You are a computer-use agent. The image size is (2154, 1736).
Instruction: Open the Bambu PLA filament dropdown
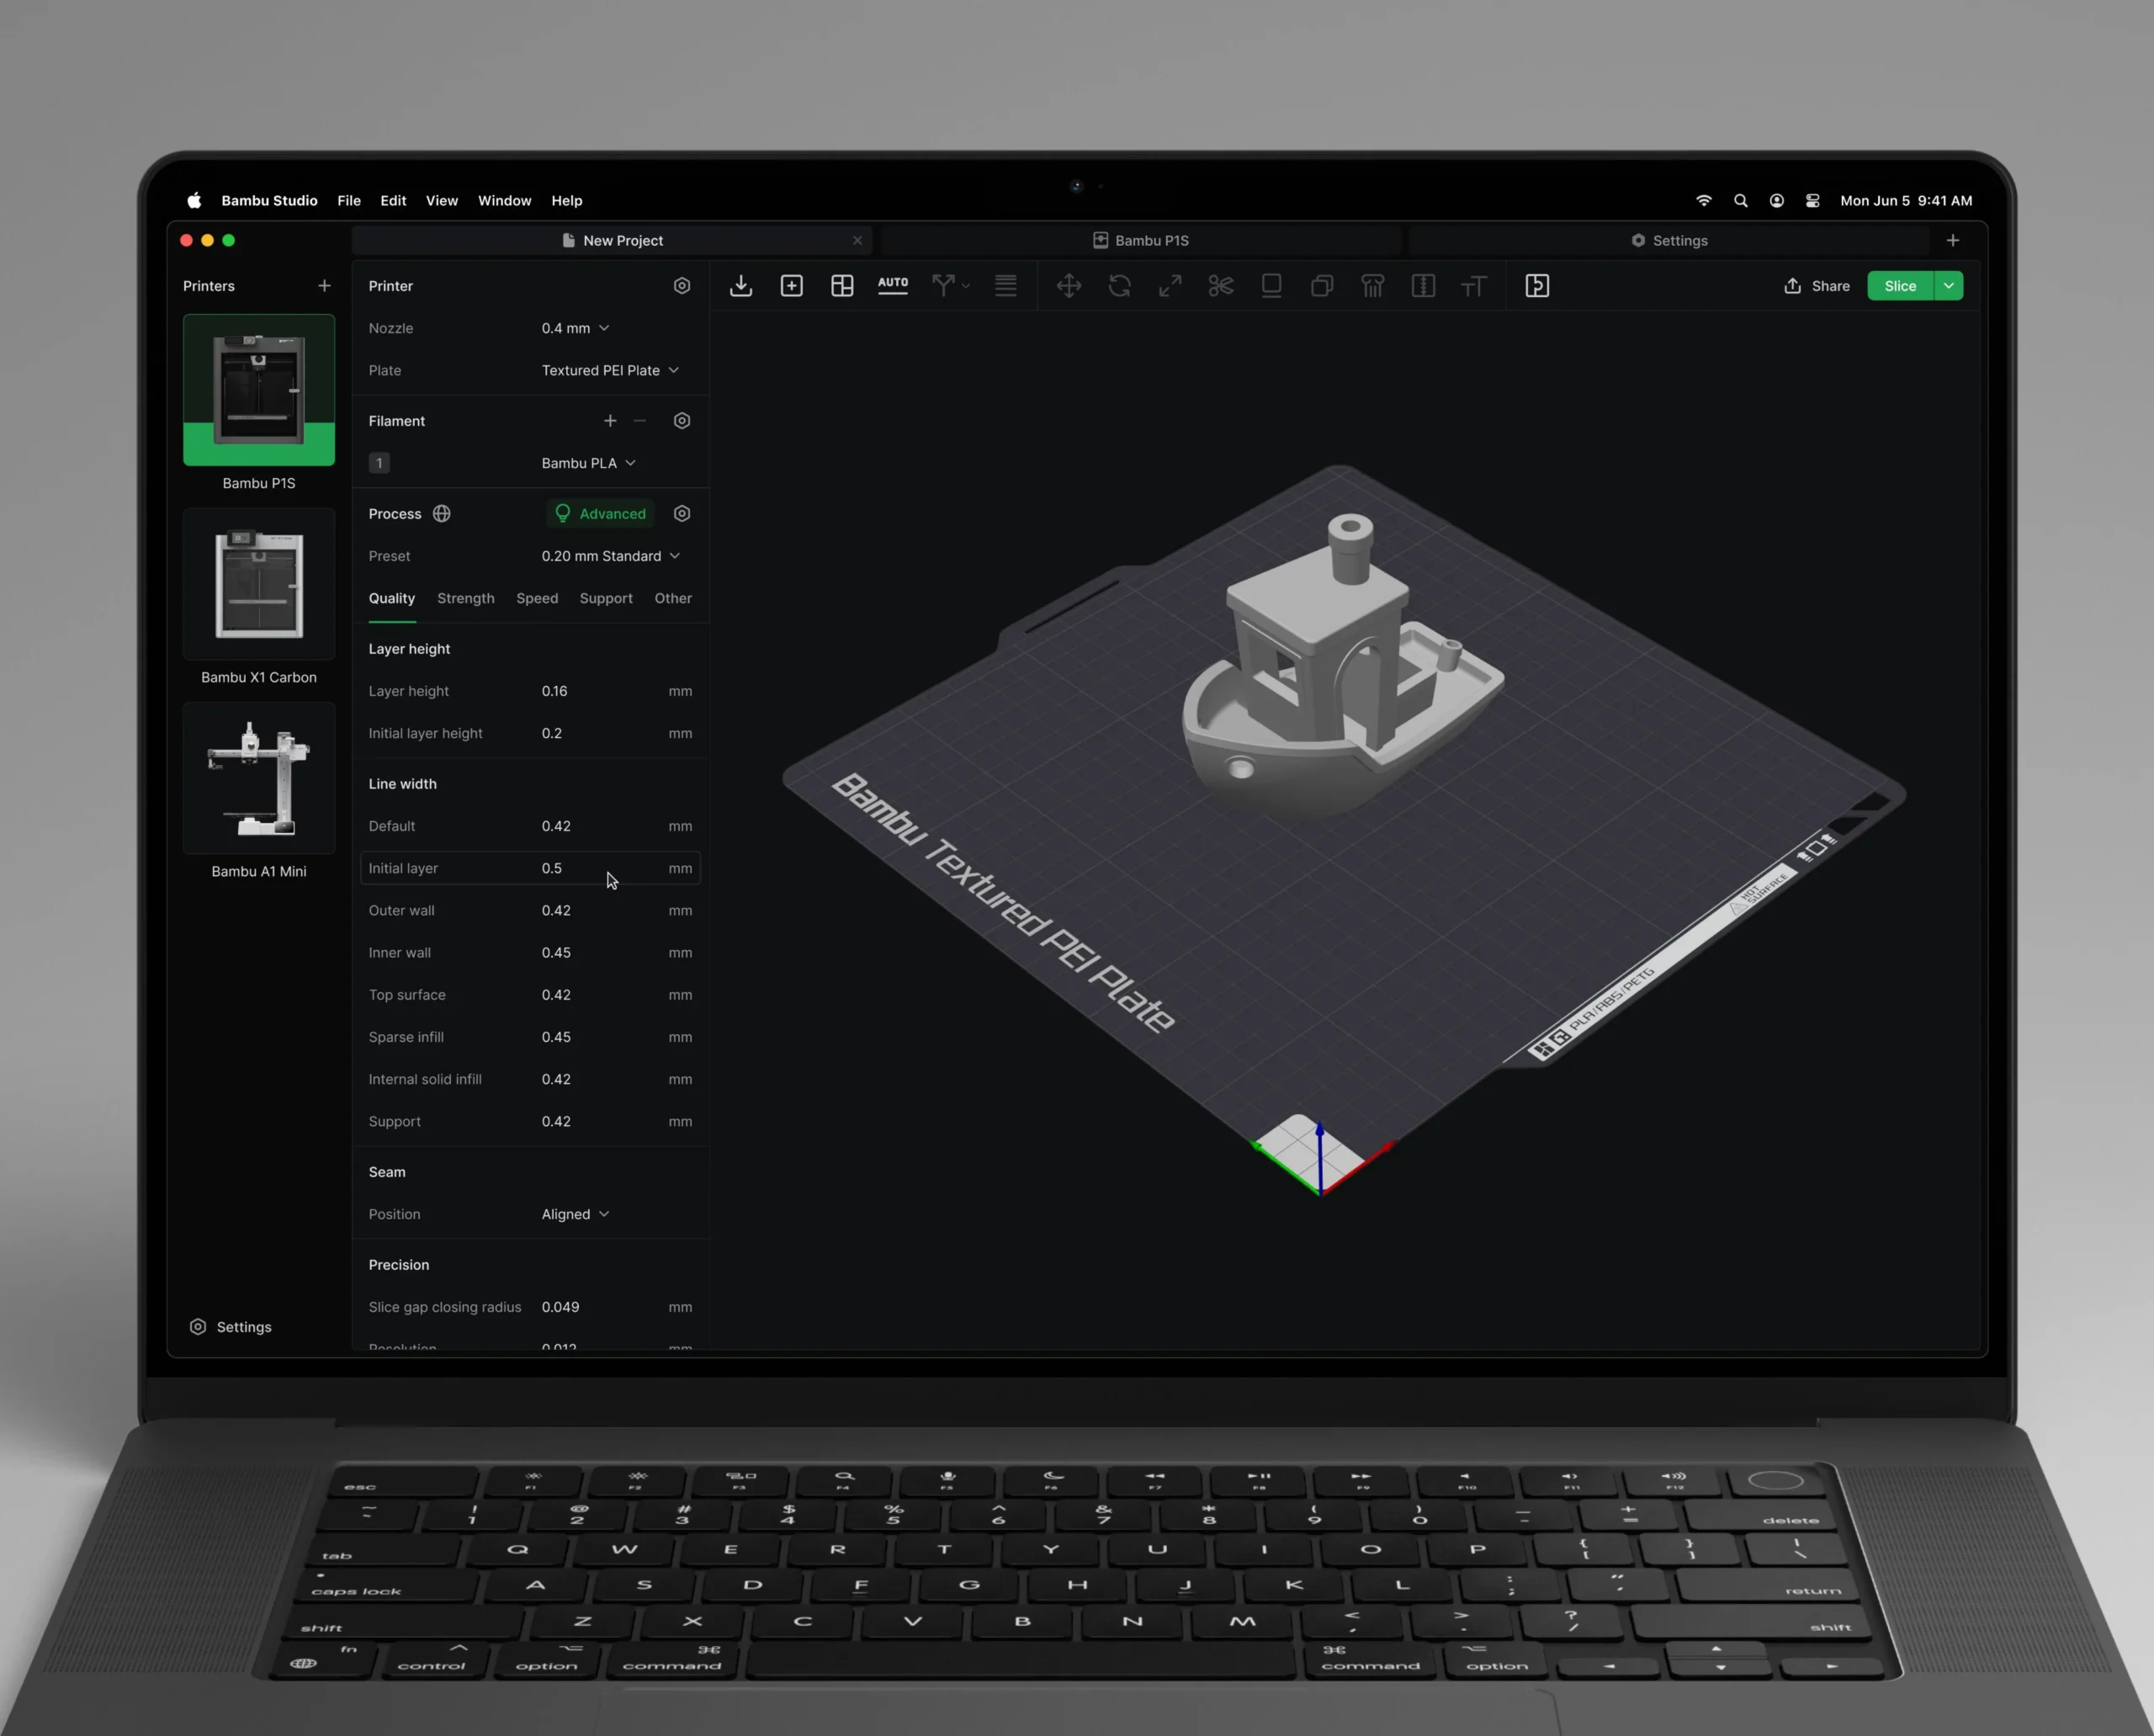coord(589,463)
